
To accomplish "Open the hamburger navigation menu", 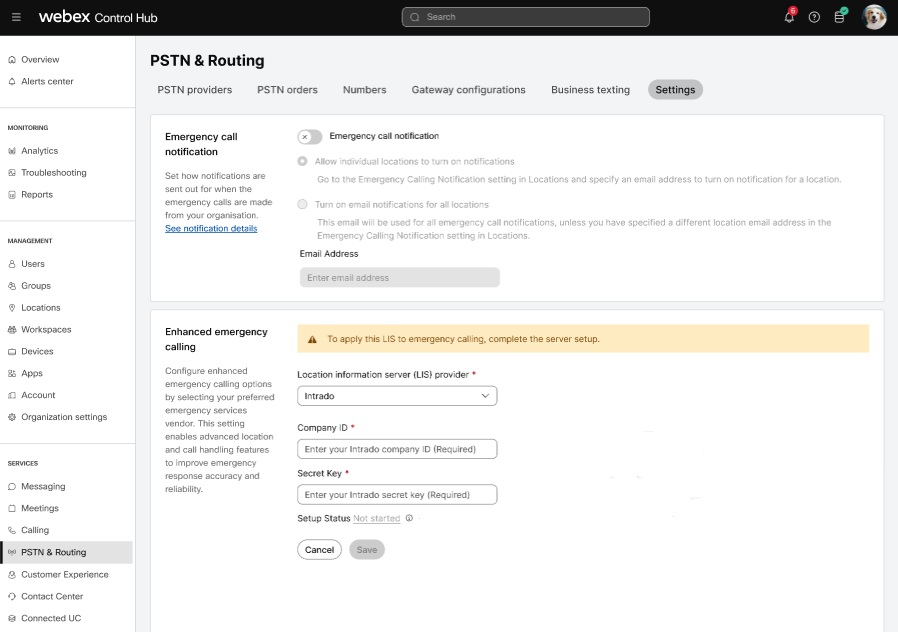I will click(16, 17).
